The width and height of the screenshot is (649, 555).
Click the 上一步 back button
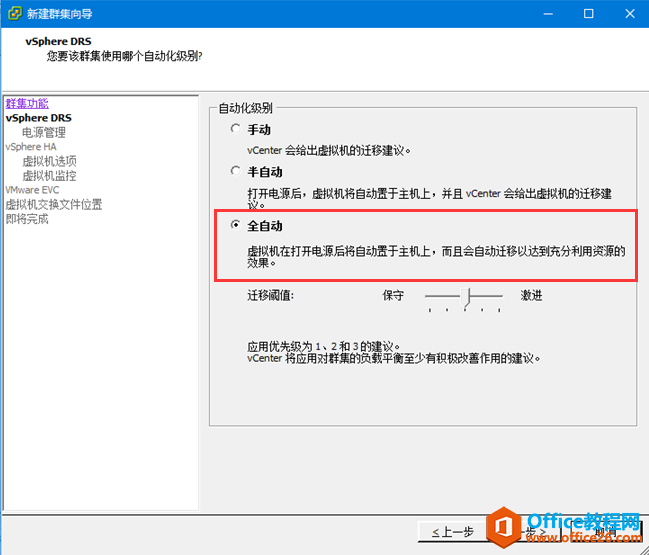pyautogui.click(x=452, y=532)
